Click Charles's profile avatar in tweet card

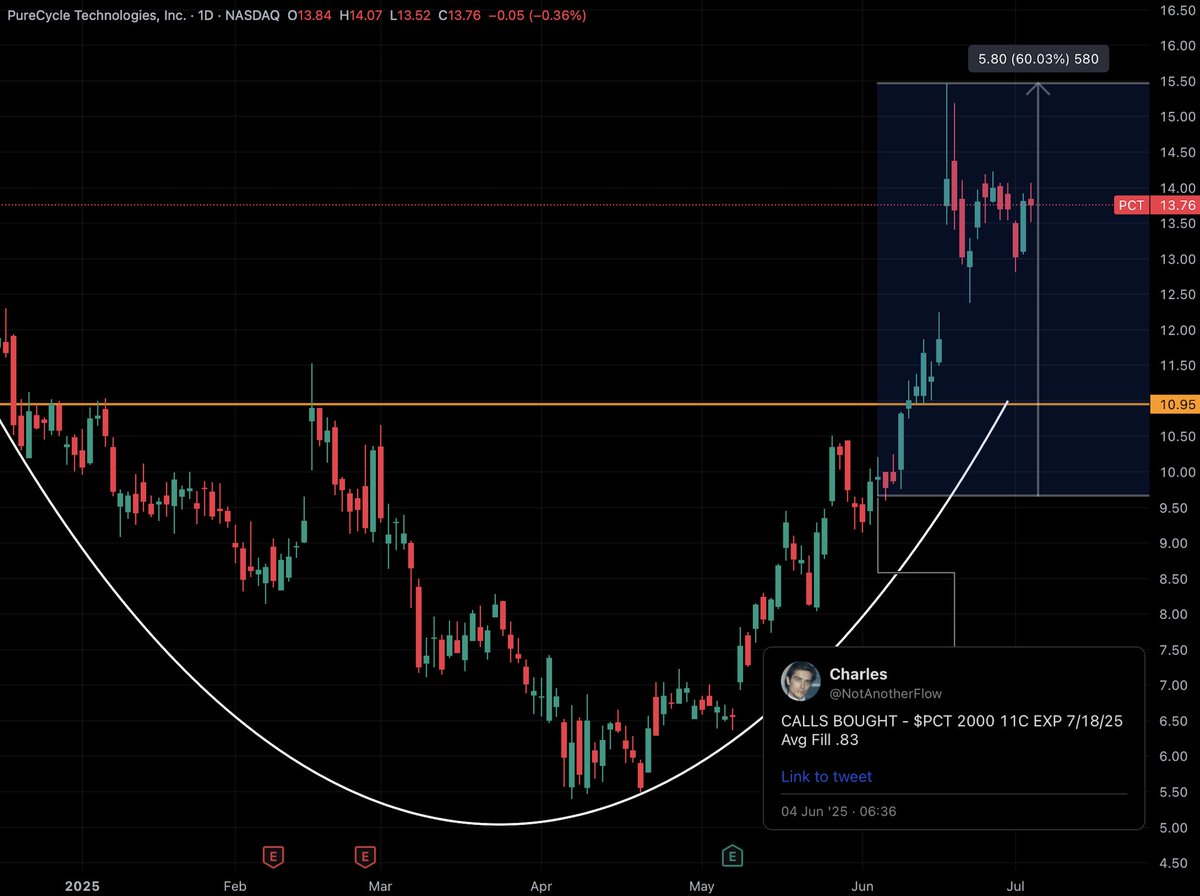tap(801, 682)
